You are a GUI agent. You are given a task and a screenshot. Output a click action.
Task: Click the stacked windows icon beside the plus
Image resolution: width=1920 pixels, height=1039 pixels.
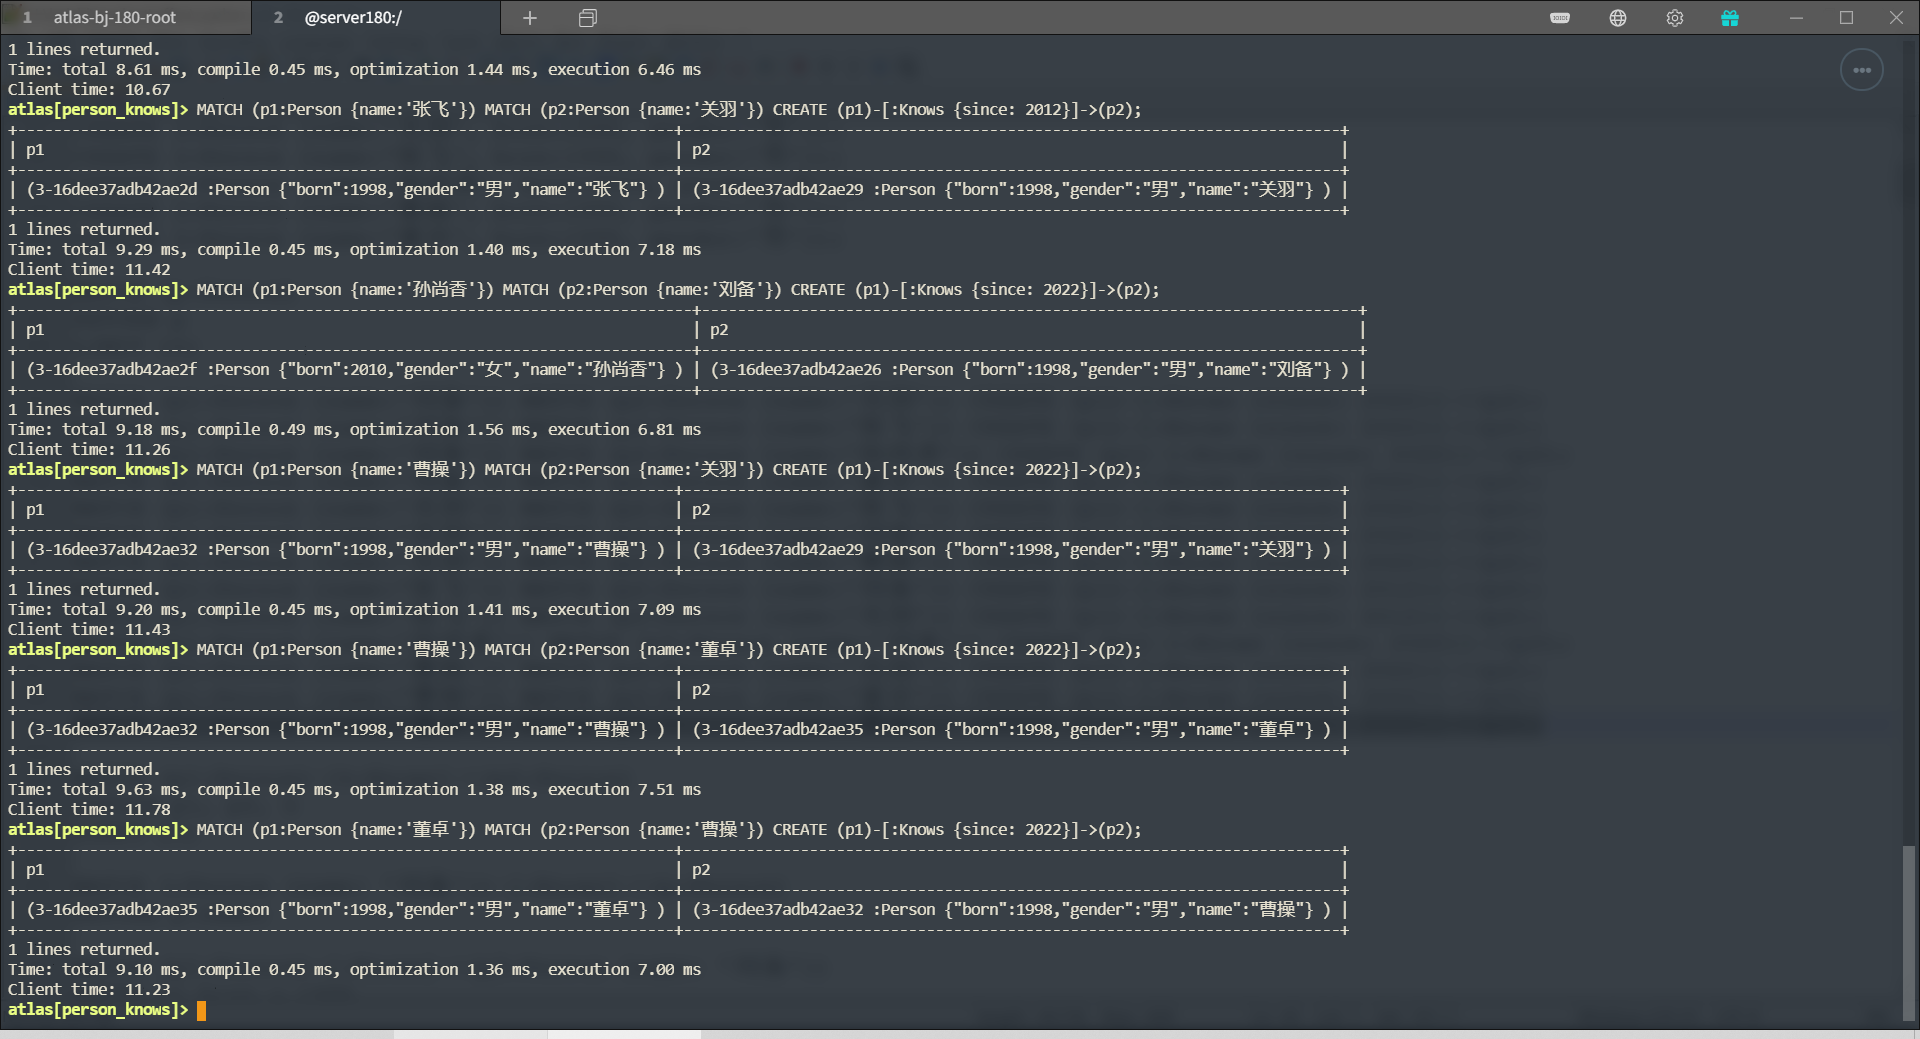point(588,18)
